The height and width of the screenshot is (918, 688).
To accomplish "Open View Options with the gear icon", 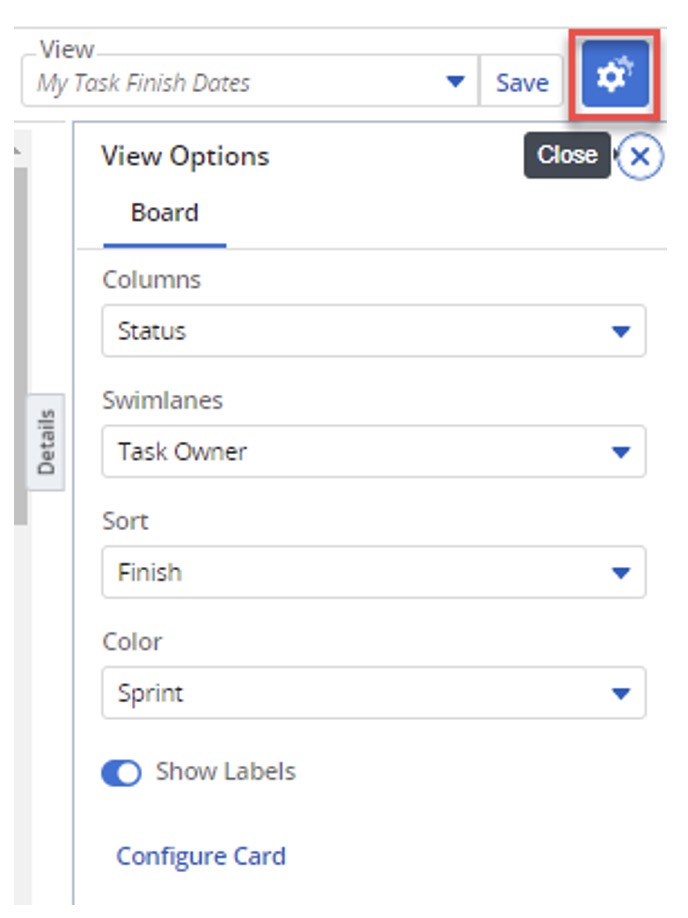I will (615, 74).
